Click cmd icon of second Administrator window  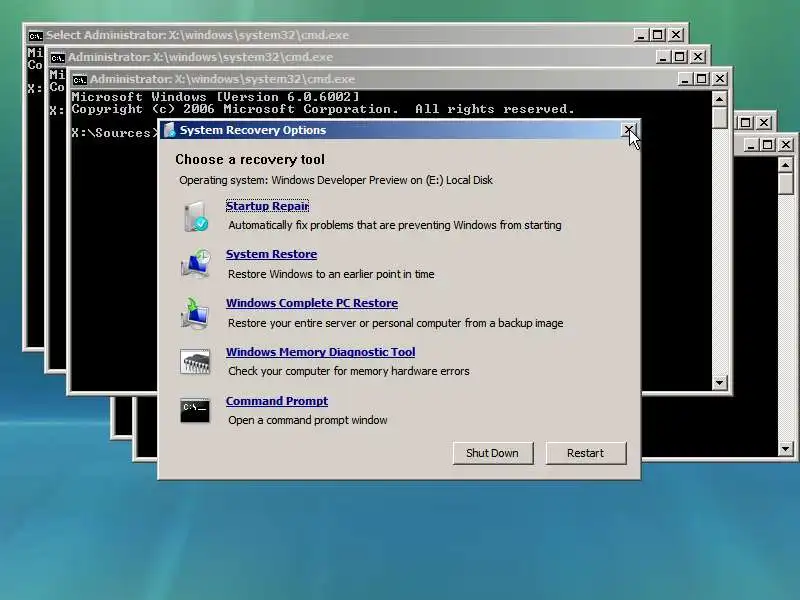pyautogui.click(x=57, y=58)
